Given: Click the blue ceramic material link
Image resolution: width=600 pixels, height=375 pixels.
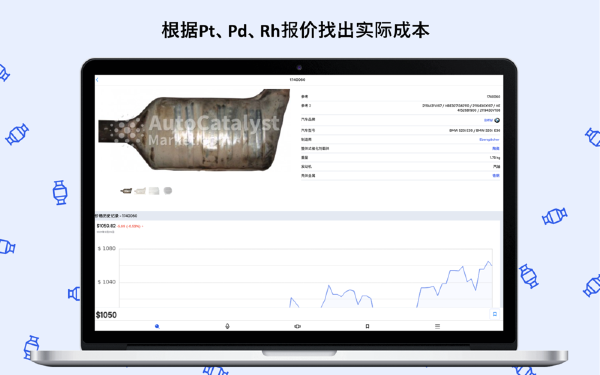Looking at the screenshot, I should (x=496, y=148).
